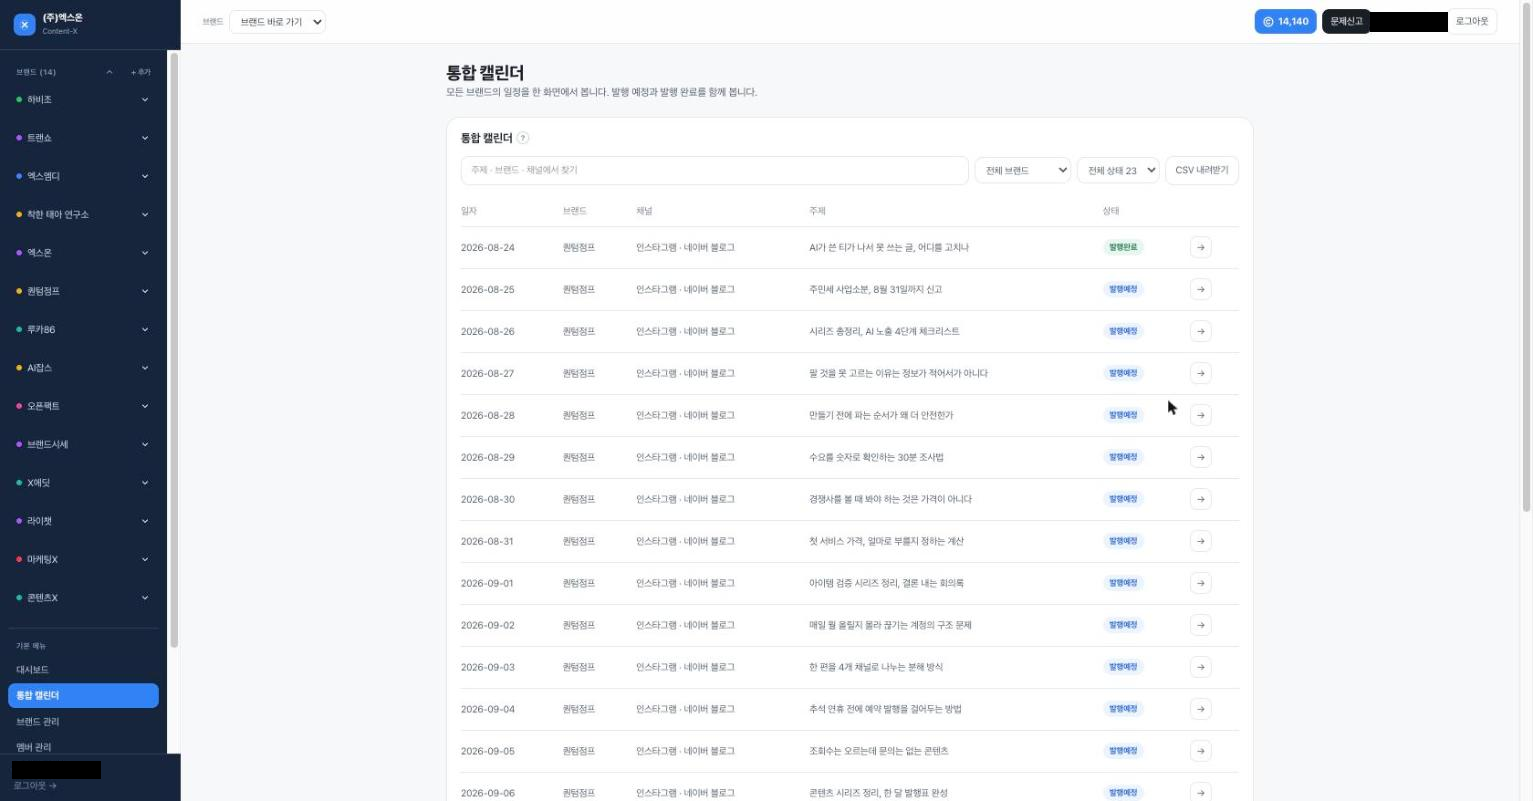Open the 전체 브랜드 filter dropdown
The width and height of the screenshot is (1533, 801).
pos(1022,170)
